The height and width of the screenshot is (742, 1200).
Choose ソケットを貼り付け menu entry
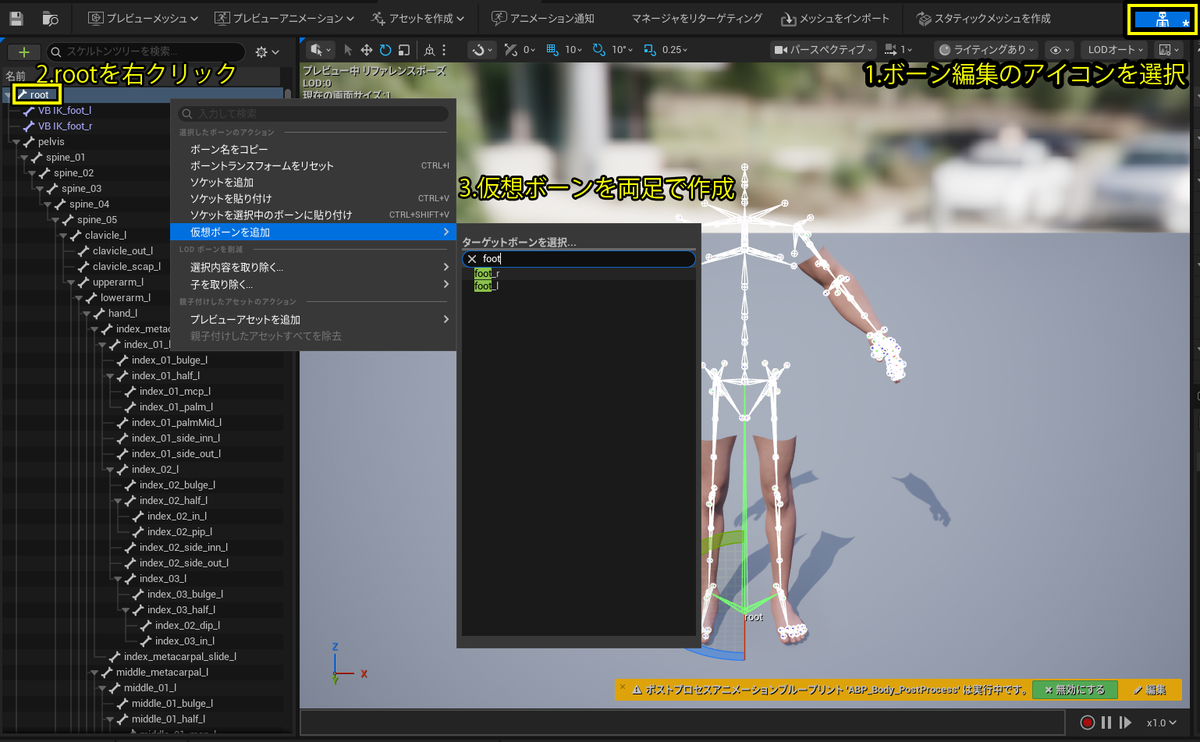314,199
